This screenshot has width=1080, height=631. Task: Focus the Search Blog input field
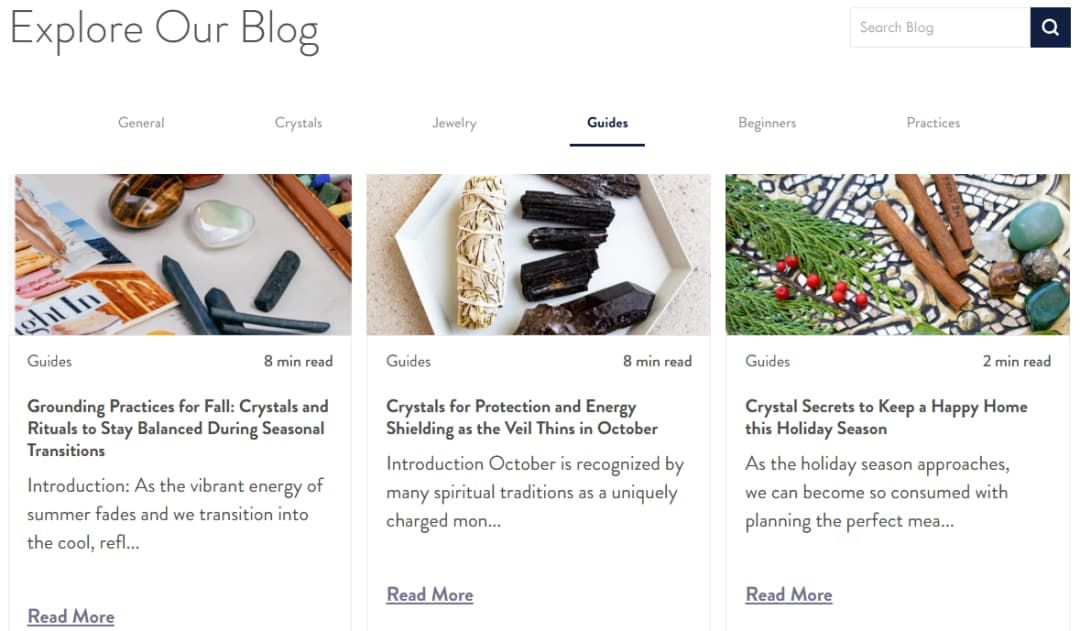point(940,28)
